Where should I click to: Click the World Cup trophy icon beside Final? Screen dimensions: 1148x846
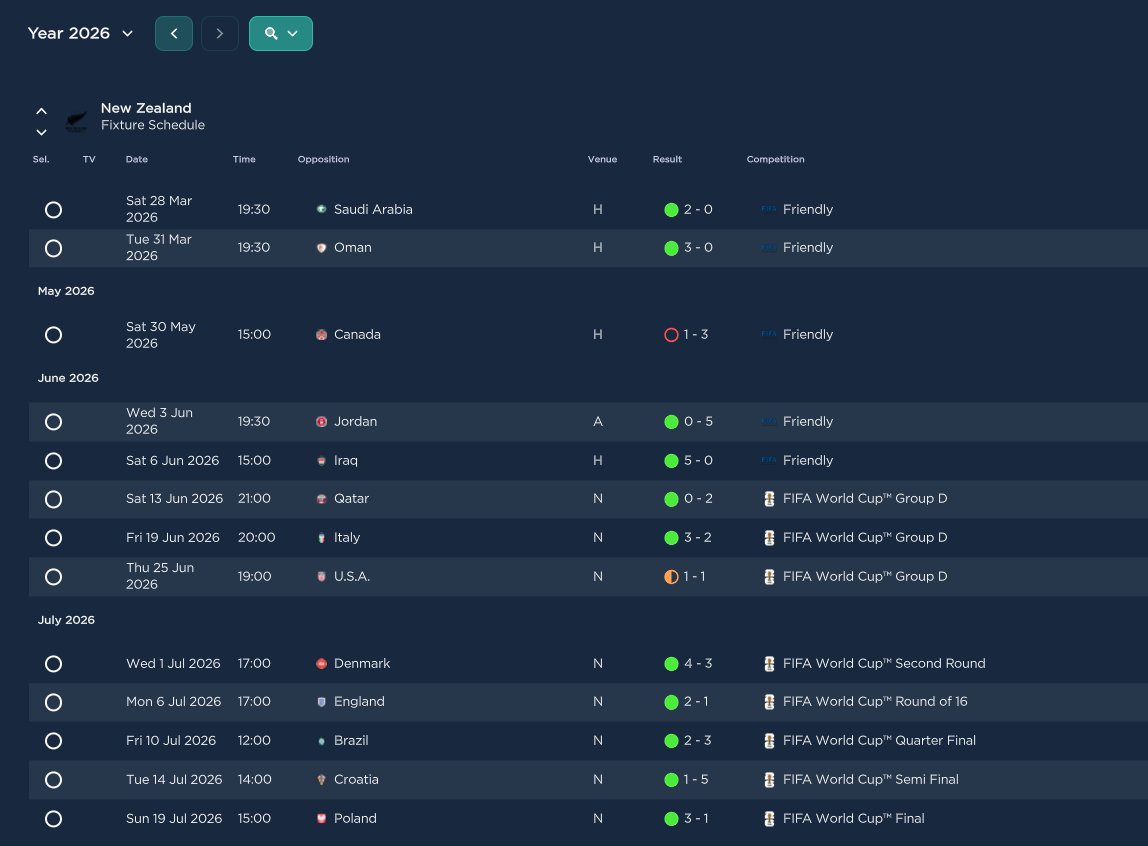[x=769, y=819]
